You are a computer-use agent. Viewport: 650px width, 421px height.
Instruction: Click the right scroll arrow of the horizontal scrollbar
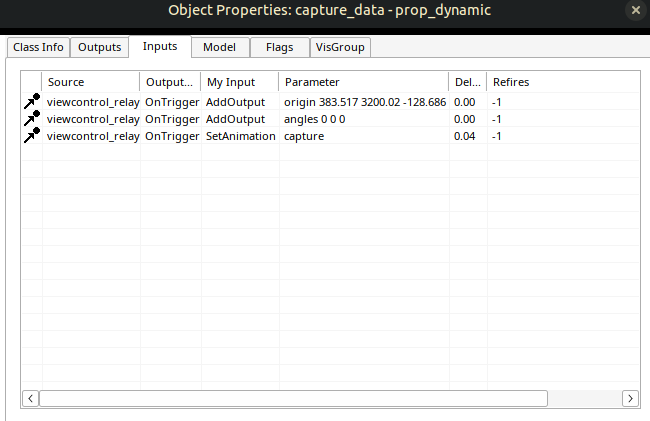tap(630, 399)
